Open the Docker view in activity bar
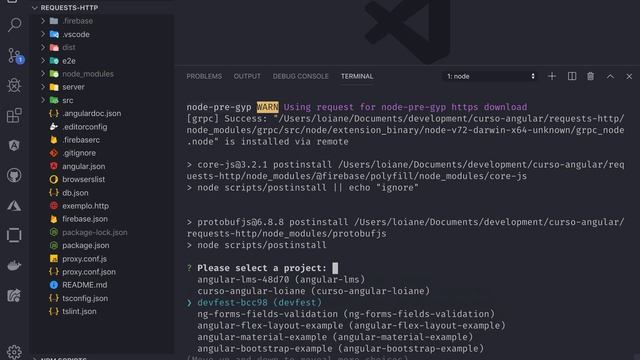The width and height of the screenshot is (640, 360). pyautogui.click(x=15, y=266)
